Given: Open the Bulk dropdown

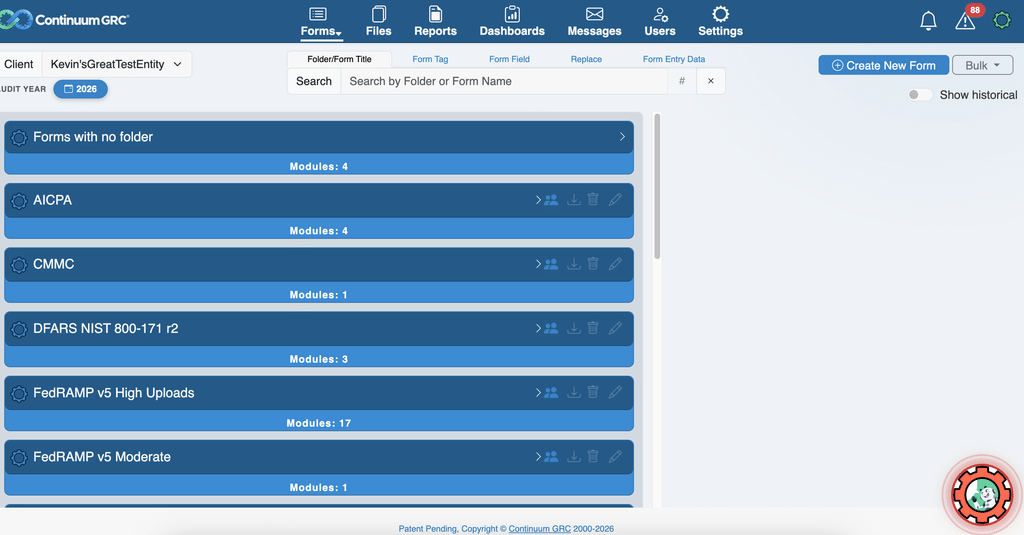Looking at the screenshot, I should pos(982,65).
